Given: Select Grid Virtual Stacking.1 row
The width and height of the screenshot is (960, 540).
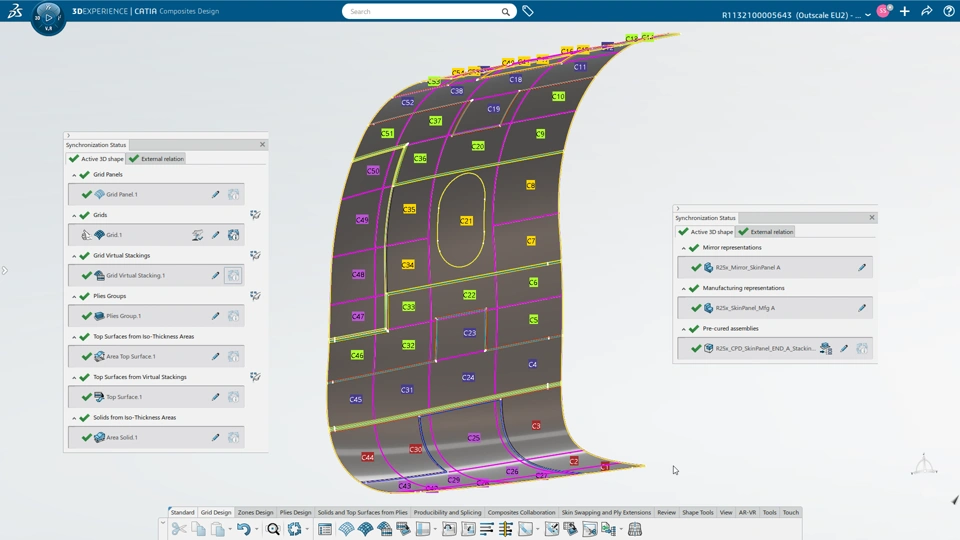Looking at the screenshot, I should (x=156, y=276).
